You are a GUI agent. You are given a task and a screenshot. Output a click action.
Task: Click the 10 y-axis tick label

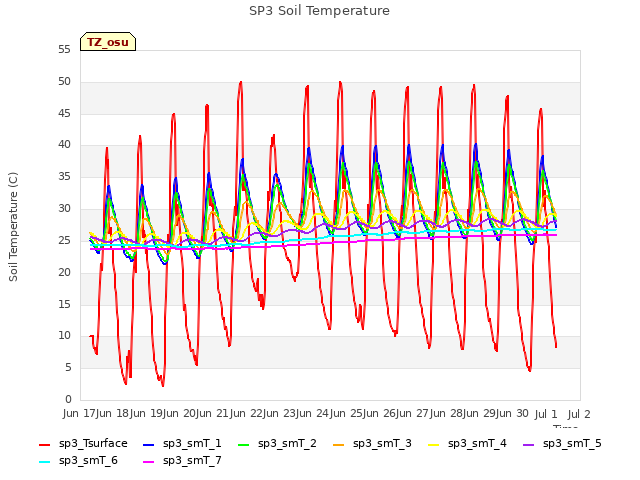tap(64, 336)
